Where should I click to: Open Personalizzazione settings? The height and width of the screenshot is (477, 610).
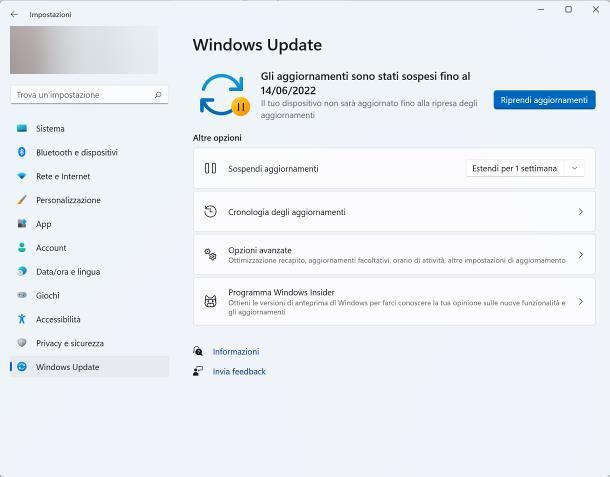pos(89,200)
